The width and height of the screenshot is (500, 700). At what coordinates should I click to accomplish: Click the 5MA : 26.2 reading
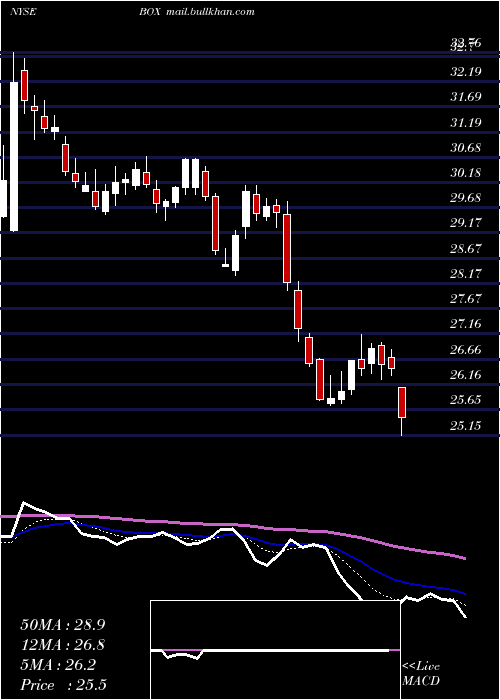58,665
